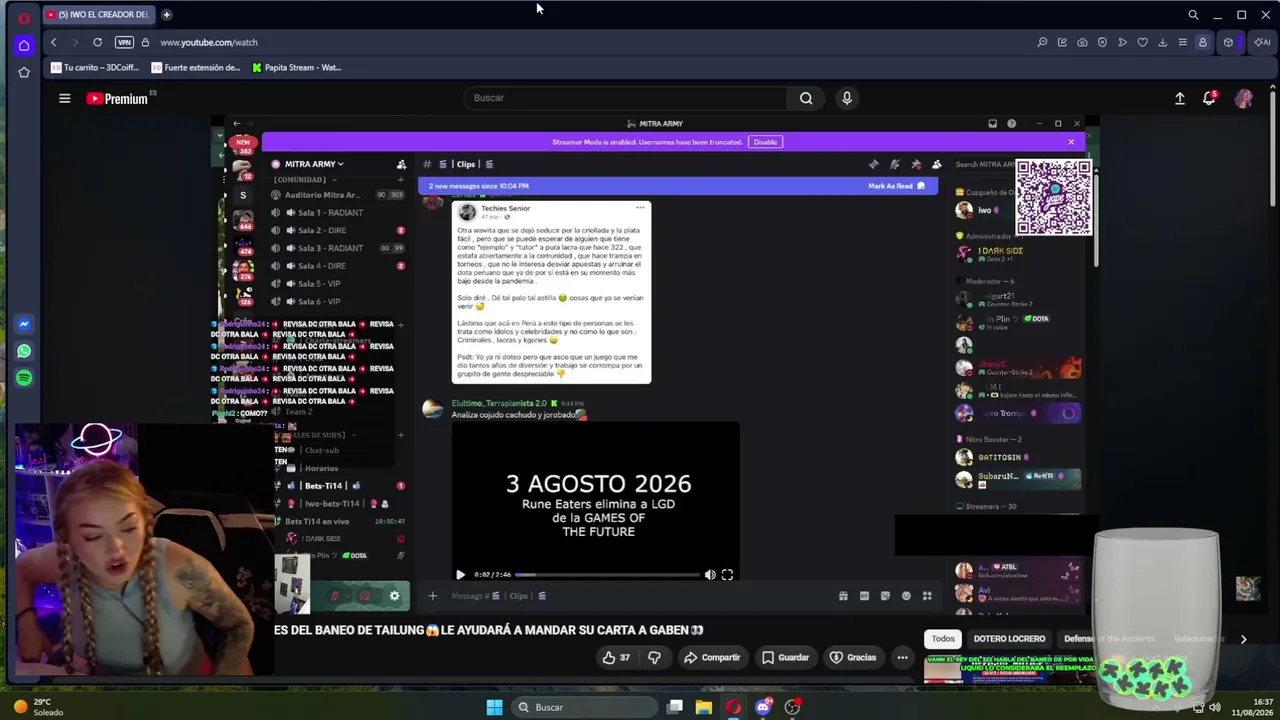
Task: Select the Todos filter chip
Action: coord(943,639)
